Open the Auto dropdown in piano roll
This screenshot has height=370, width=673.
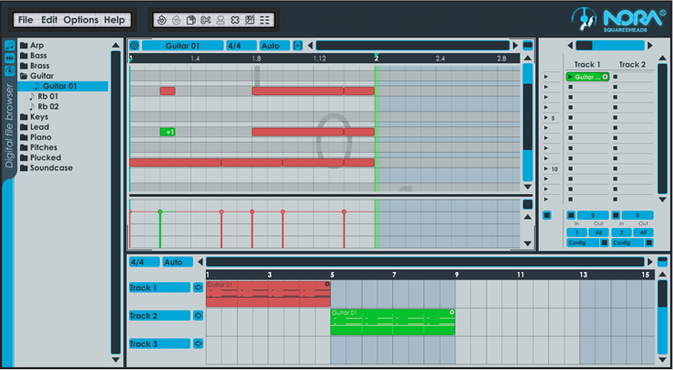click(275, 45)
